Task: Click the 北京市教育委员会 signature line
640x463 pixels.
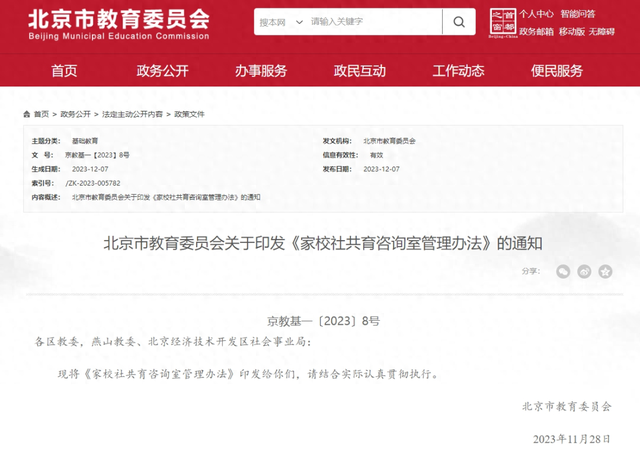Action: click(567, 406)
